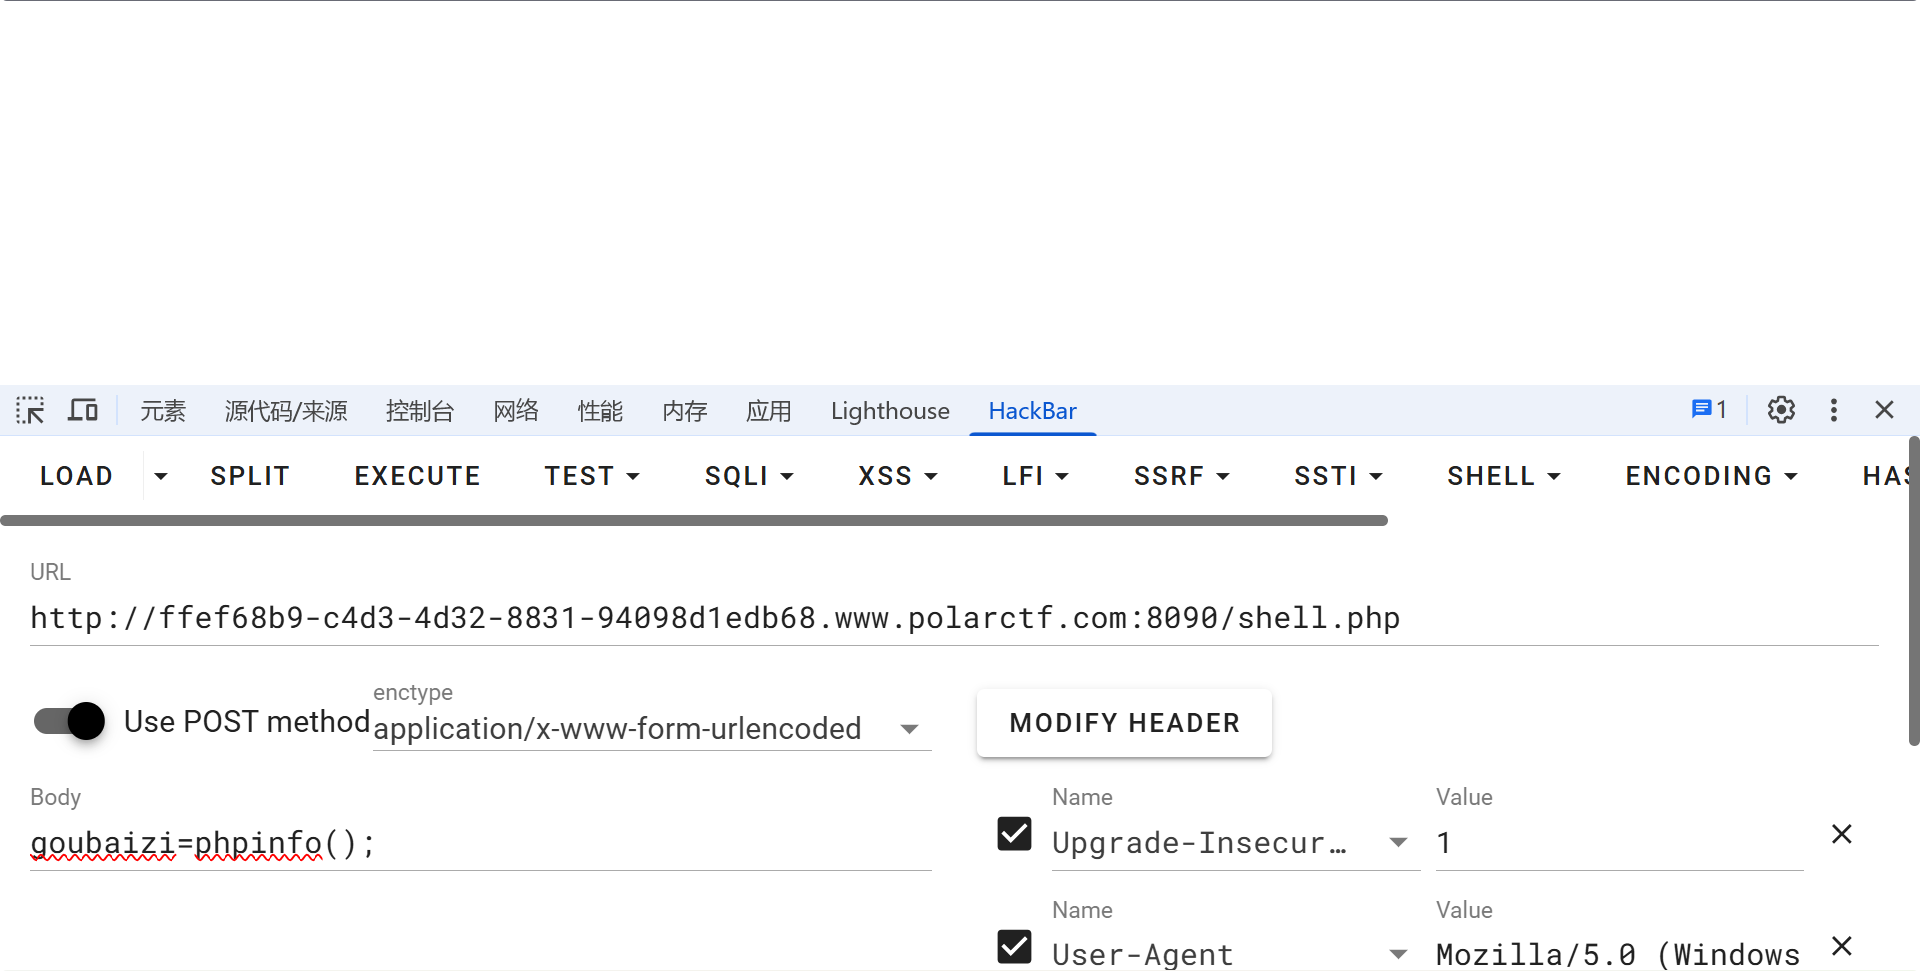Uncheck the User-Agent header checkbox
1920x971 pixels.
click(x=1014, y=946)
